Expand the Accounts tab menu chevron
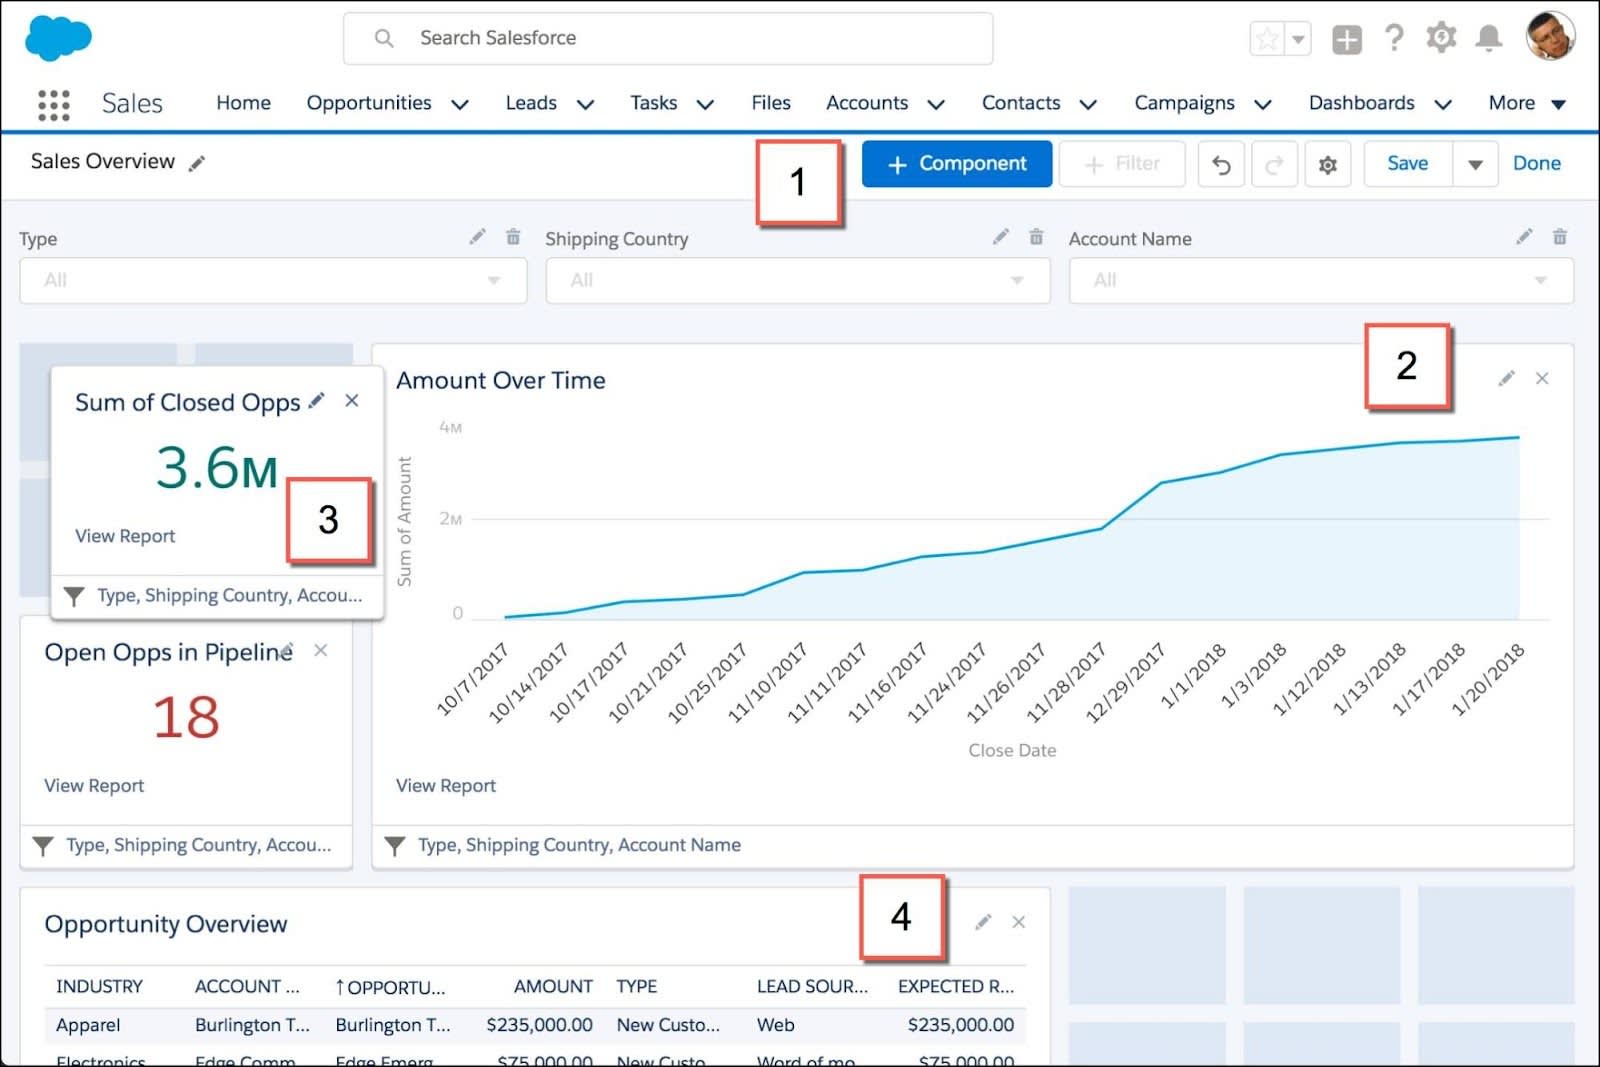This screenshot has height=1067, width=1600. pyautogui.click(x=936, y=104)
